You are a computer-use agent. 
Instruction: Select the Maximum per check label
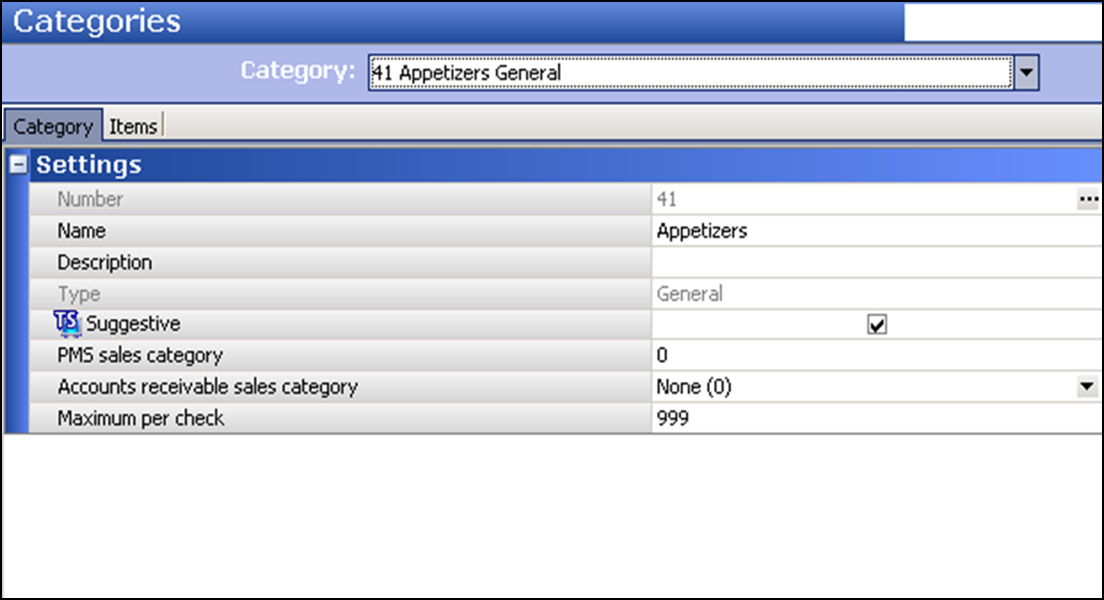click(x=141, y=418)
